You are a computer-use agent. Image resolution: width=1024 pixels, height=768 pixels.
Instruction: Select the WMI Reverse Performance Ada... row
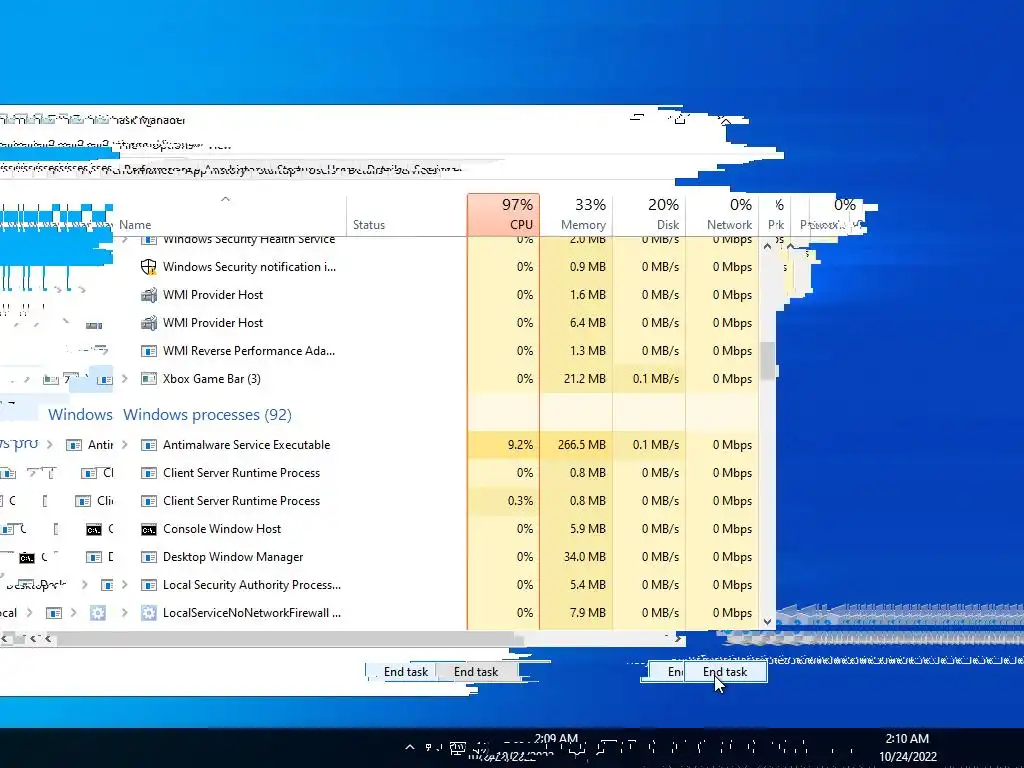[438, 351]
